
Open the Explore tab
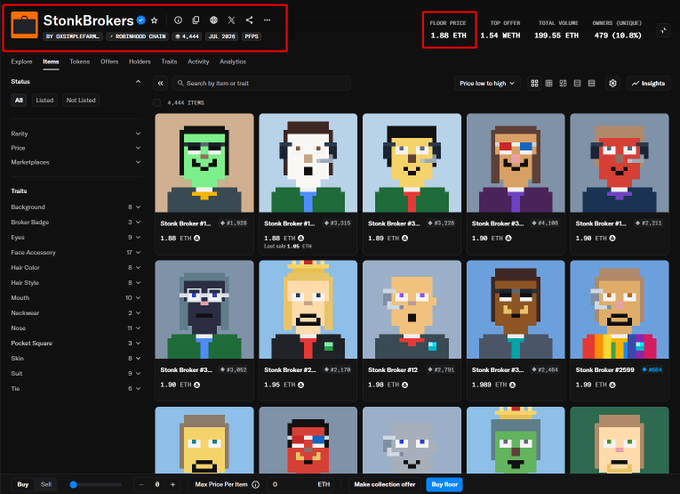(x=22, y=62)
